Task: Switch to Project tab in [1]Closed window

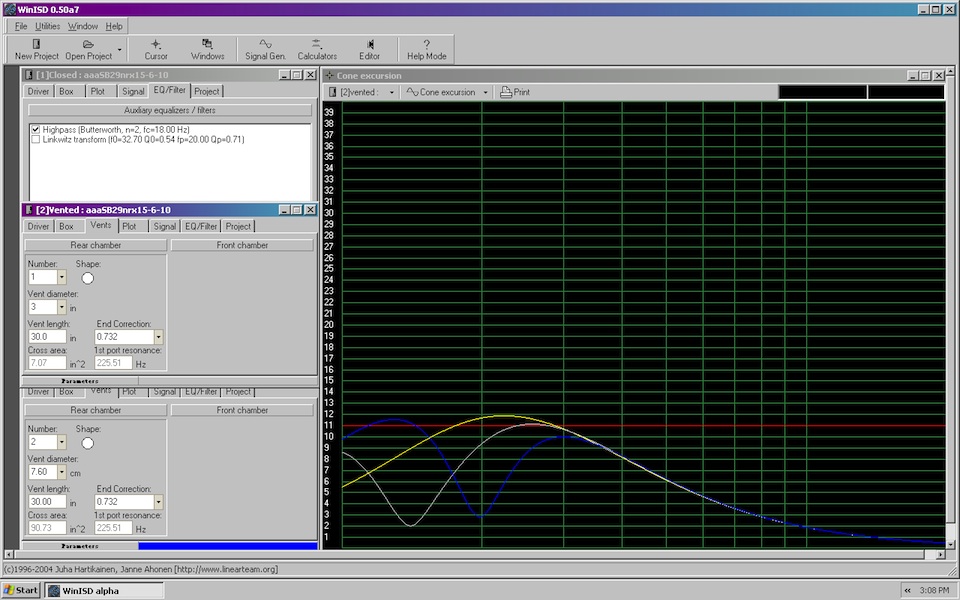Action: pyautogui.click(x=207, y=91)
